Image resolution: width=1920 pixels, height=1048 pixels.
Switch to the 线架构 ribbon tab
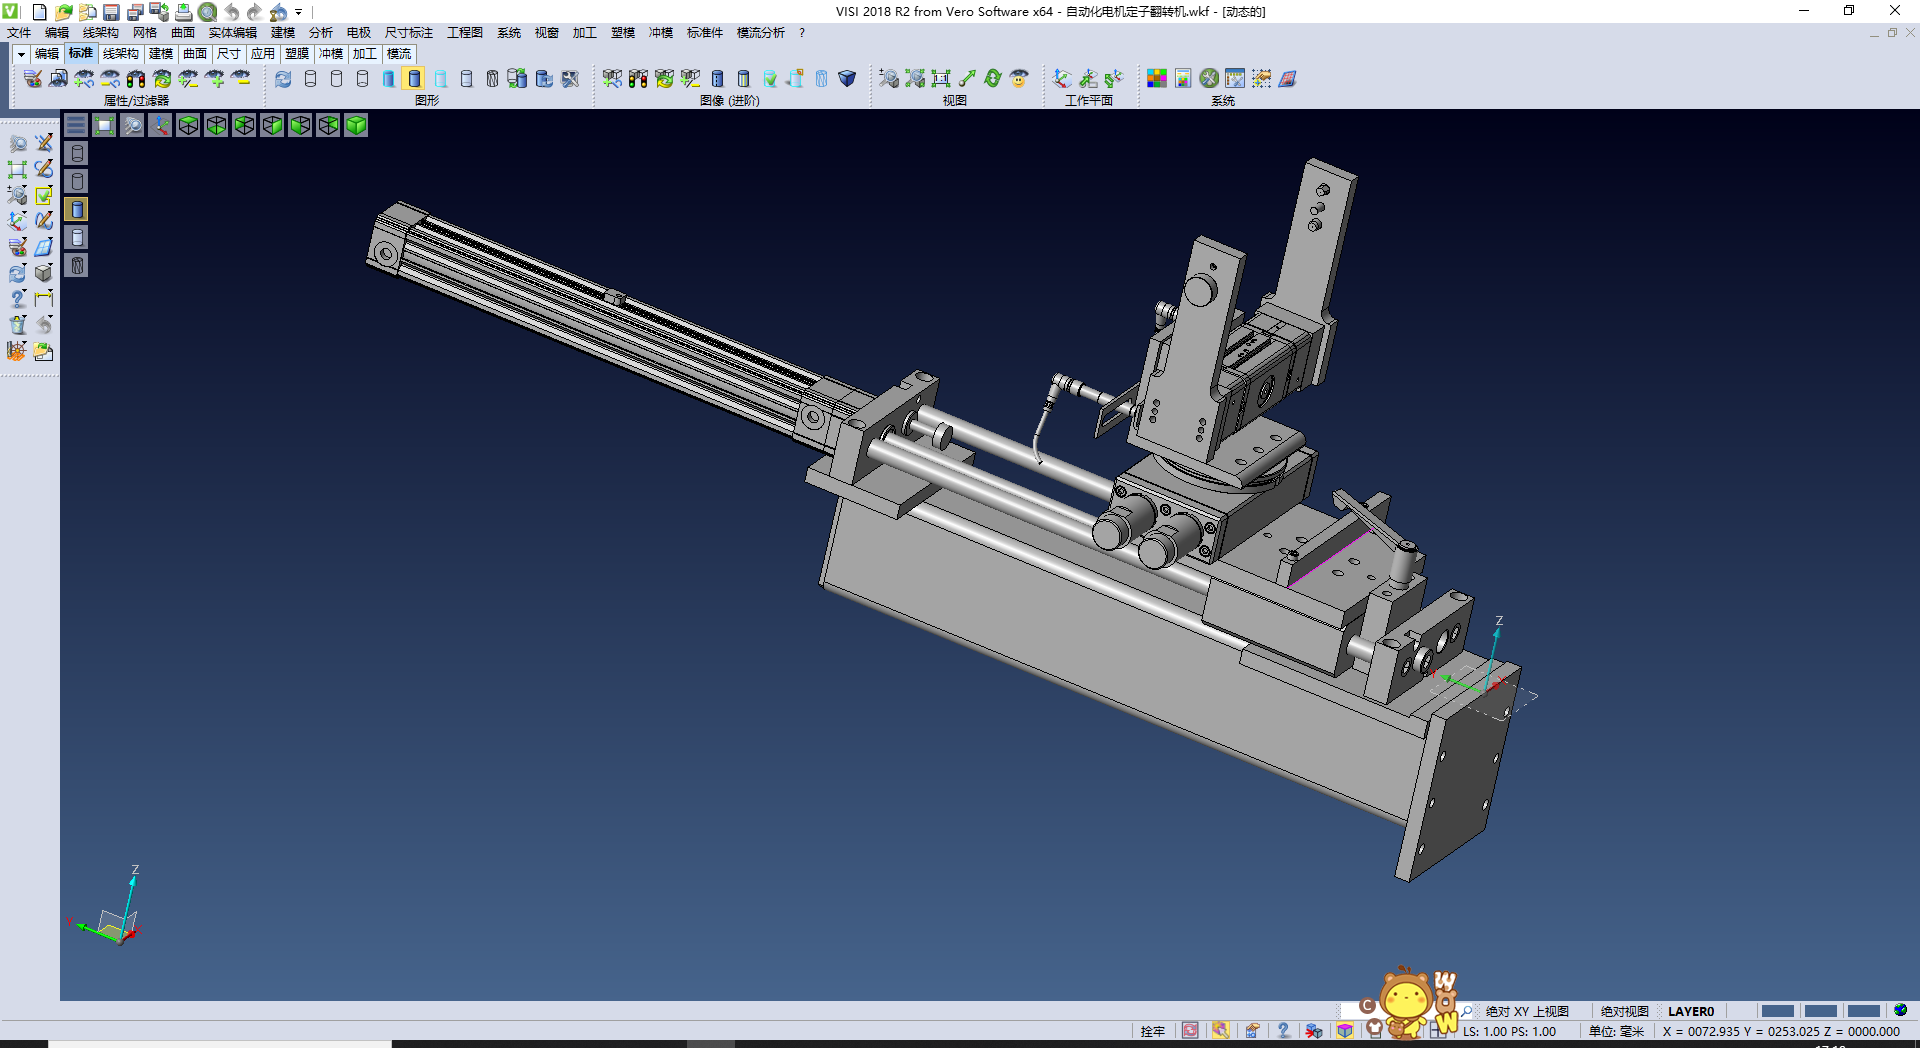point(120,54)
